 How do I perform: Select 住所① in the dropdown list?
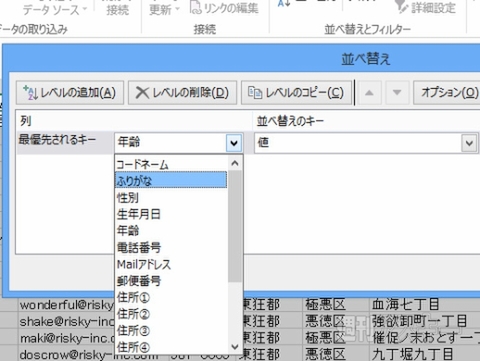click(171, 298)
